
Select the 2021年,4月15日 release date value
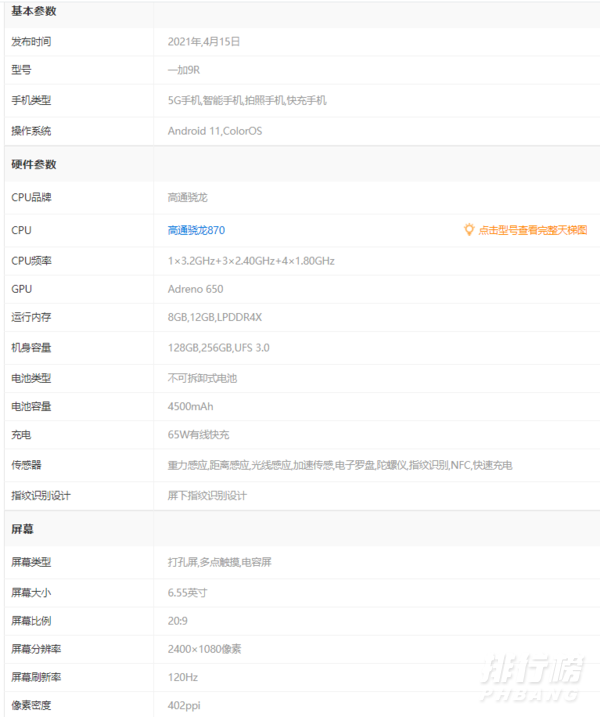[204, 42]
